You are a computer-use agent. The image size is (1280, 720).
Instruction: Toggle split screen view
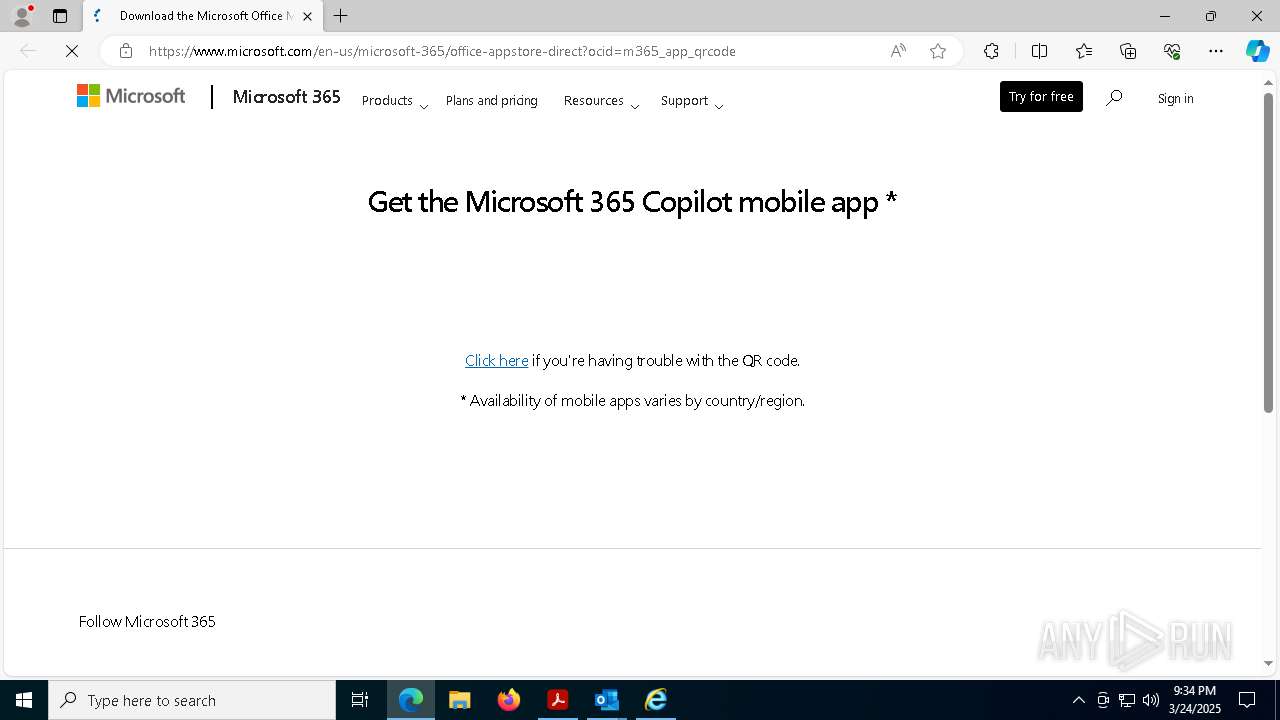click(x=1039, y=51)
